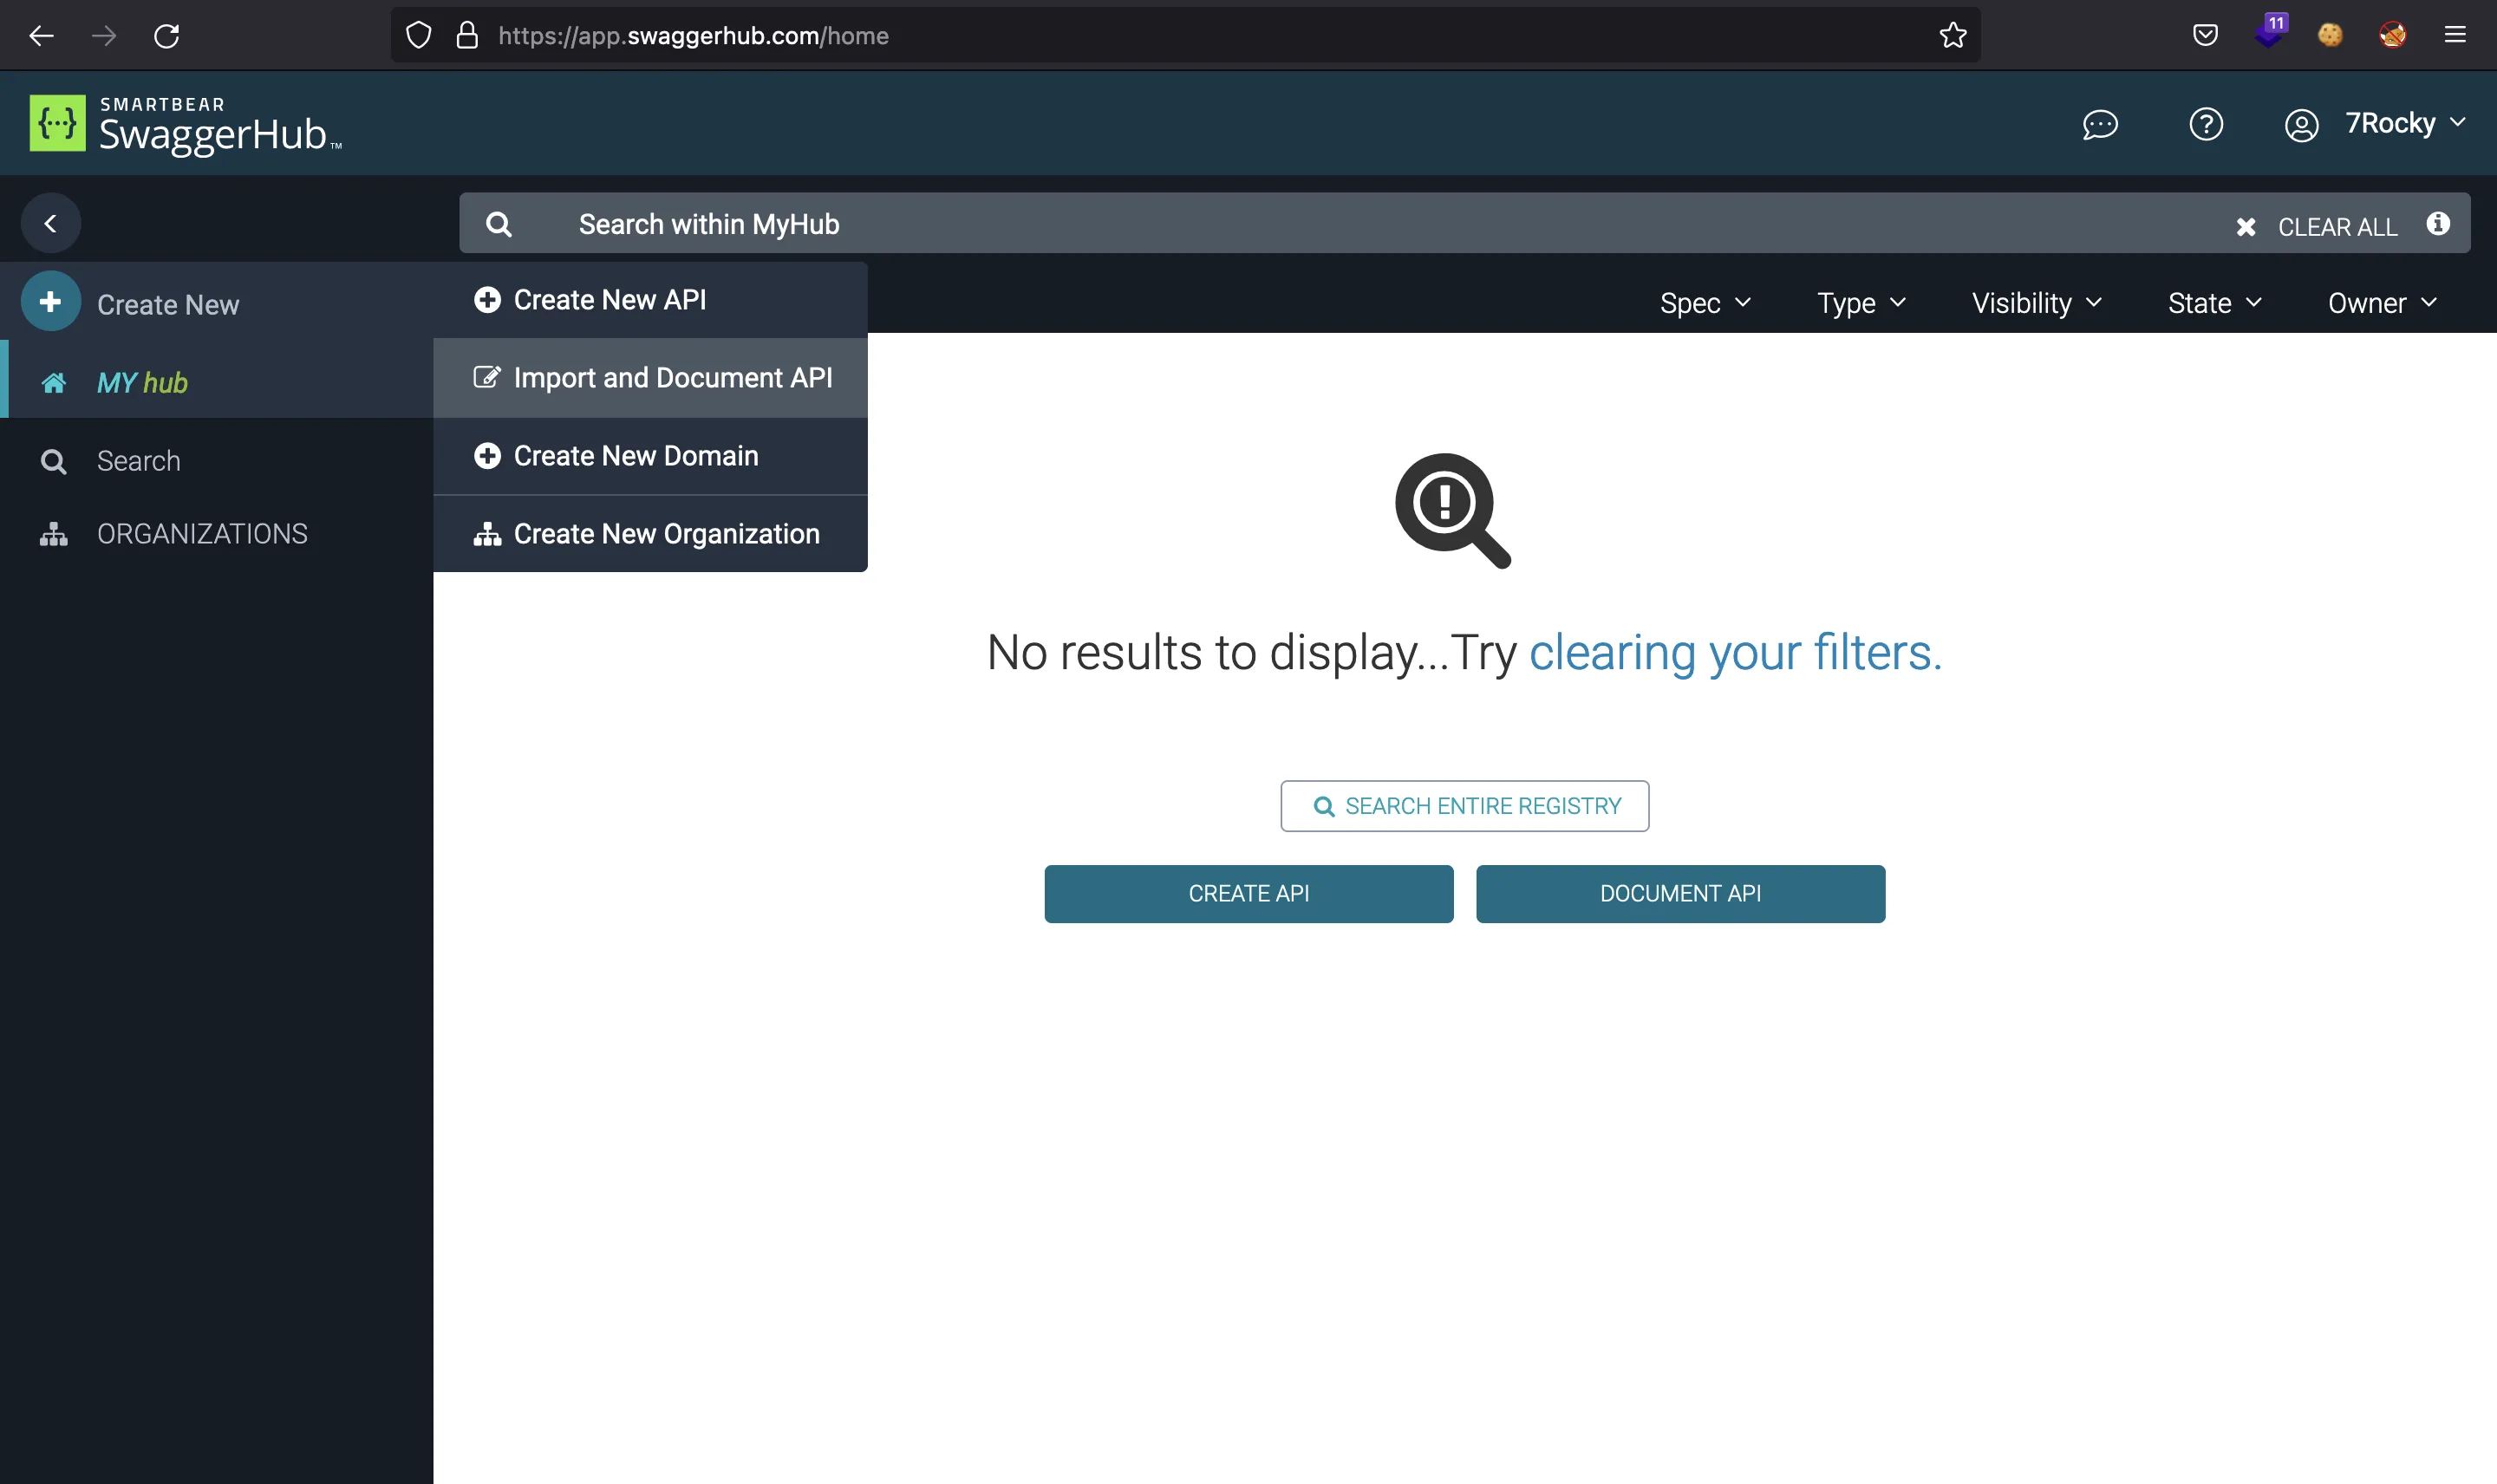The width and height of the screenshot is (2497, 1484).
Task: Open MY hub in the sidebar
Action: click(x=217, y=382)
